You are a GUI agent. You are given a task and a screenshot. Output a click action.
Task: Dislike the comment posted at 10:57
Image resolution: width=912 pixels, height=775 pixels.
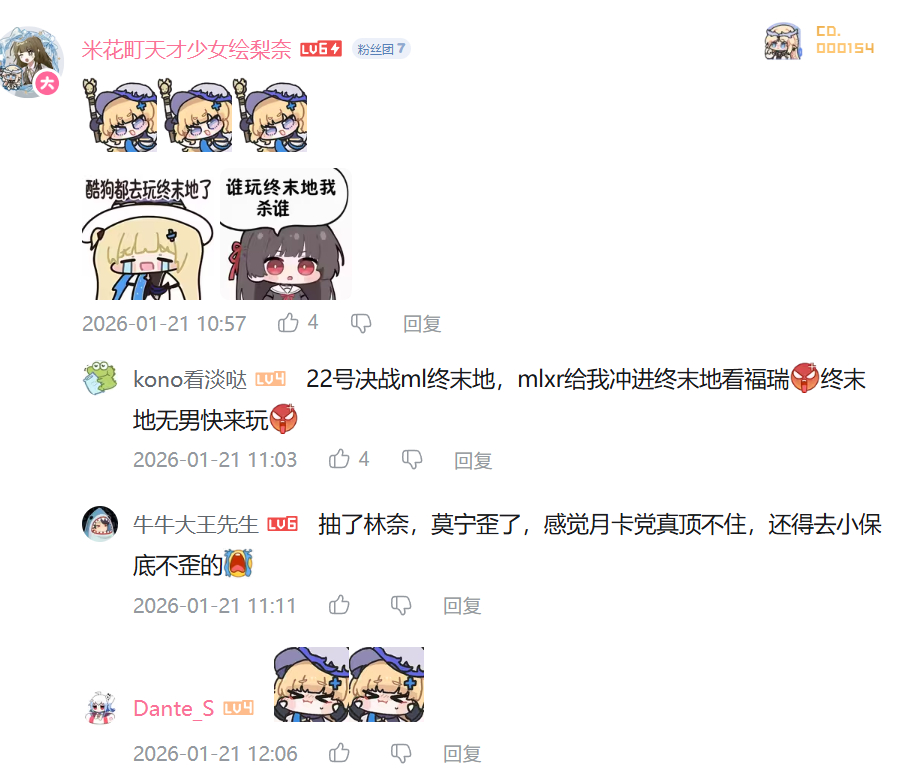[x=361, y=323]
